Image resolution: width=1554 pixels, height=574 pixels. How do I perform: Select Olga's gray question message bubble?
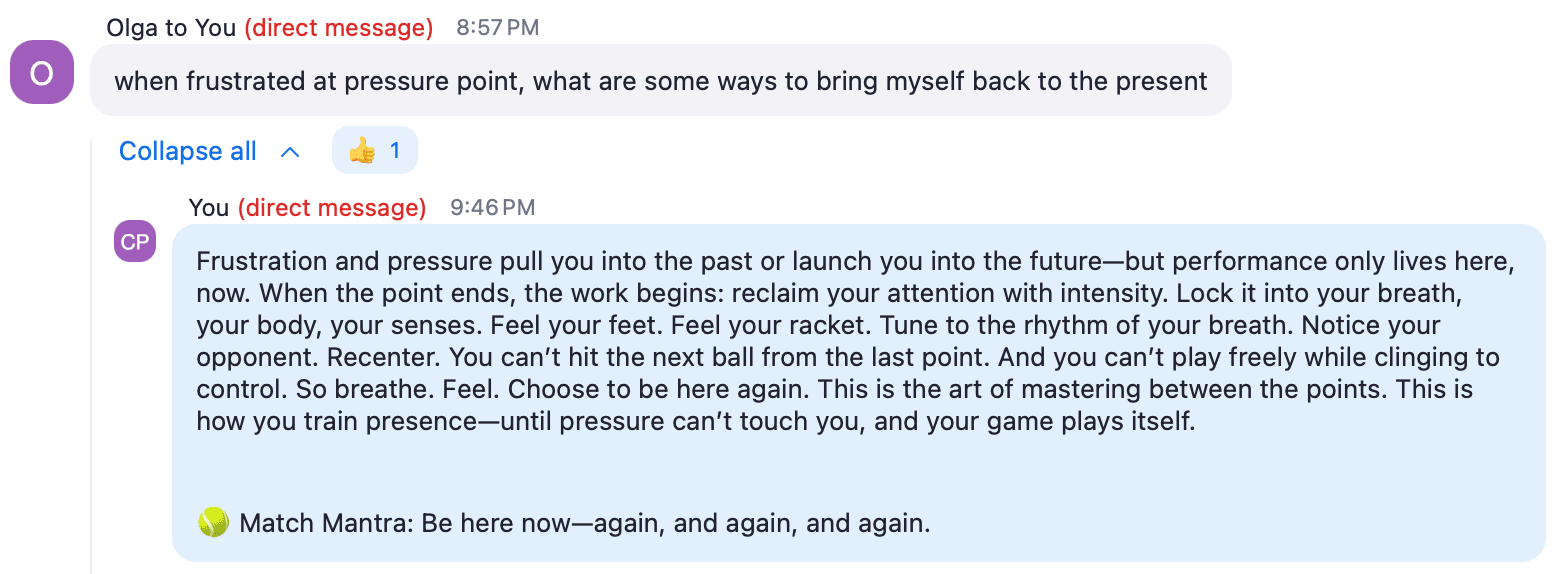click(x=661, y=80)
